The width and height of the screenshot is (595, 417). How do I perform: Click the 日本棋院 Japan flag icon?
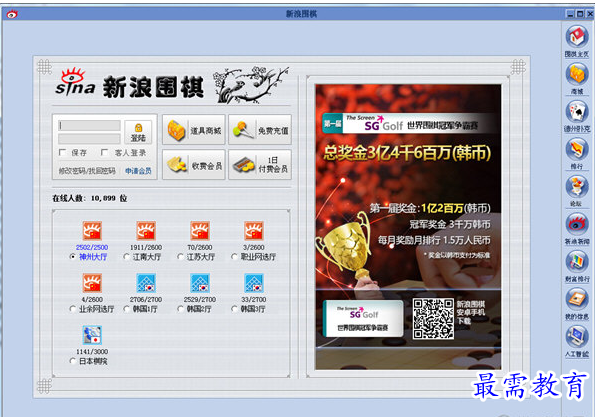coord(92,335)
